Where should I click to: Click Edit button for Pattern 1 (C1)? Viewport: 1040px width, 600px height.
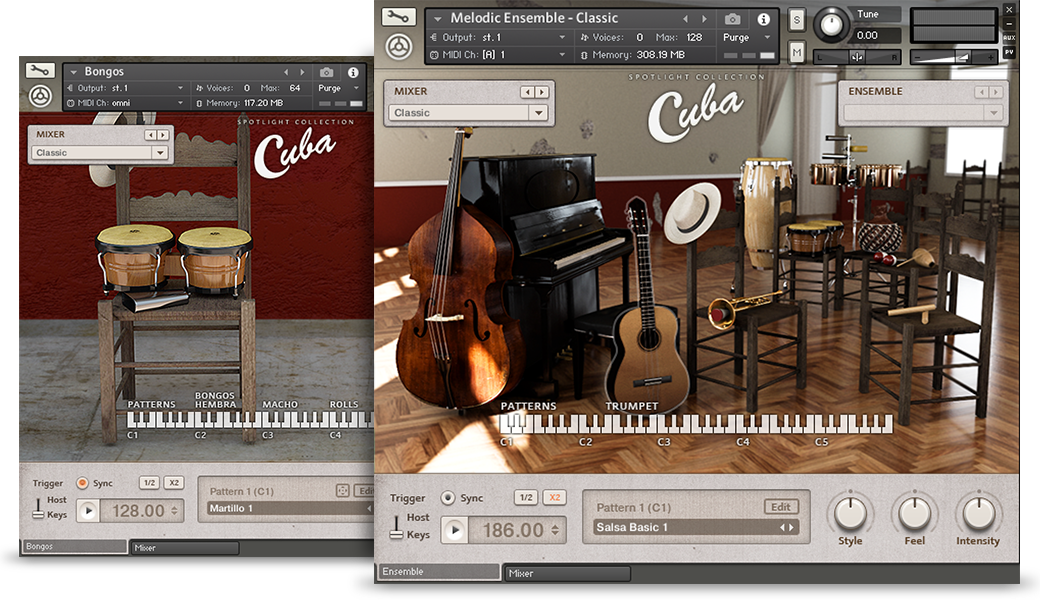pos(781,507)
